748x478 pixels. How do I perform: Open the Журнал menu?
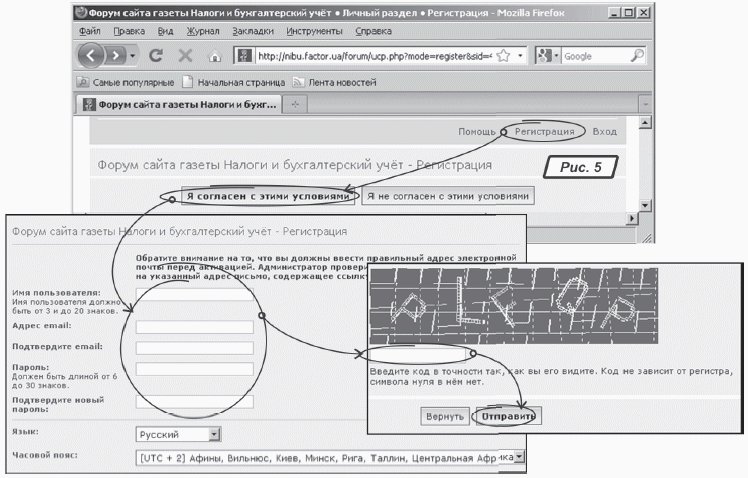[x=203, y=31]
